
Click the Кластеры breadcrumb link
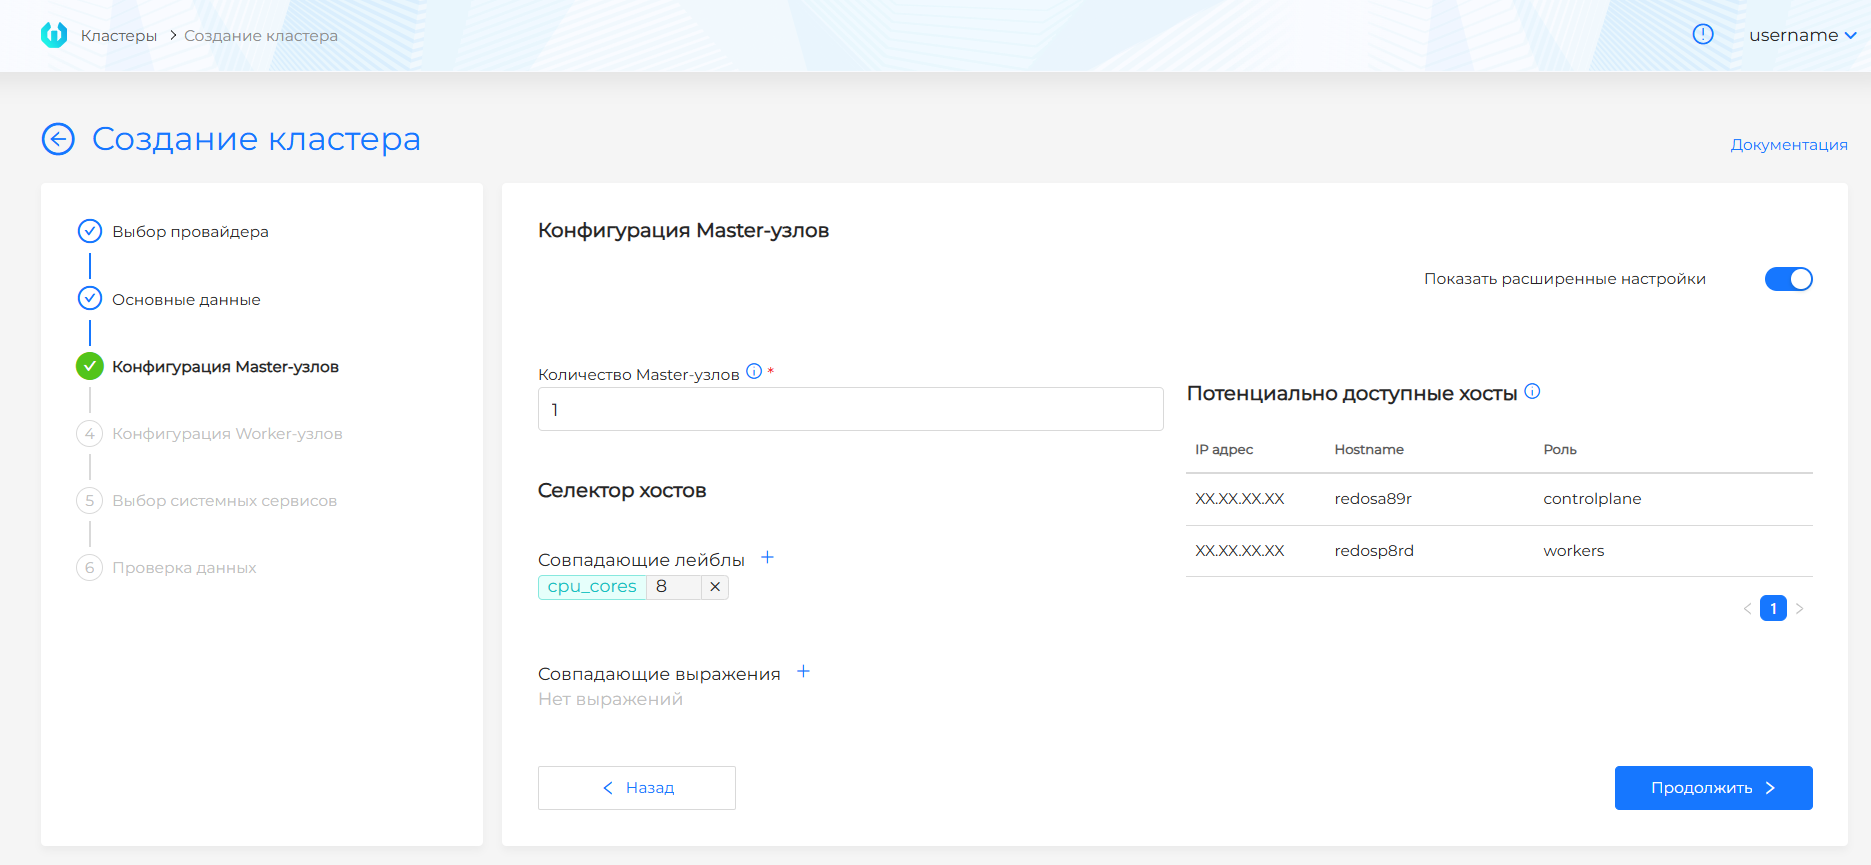tap(119, 36)
